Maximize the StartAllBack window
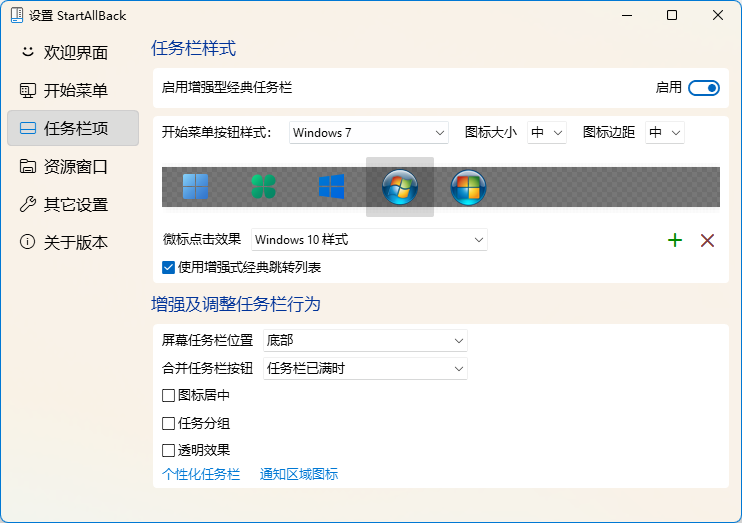This screenshot has height=523, width=742. [672, 16]
